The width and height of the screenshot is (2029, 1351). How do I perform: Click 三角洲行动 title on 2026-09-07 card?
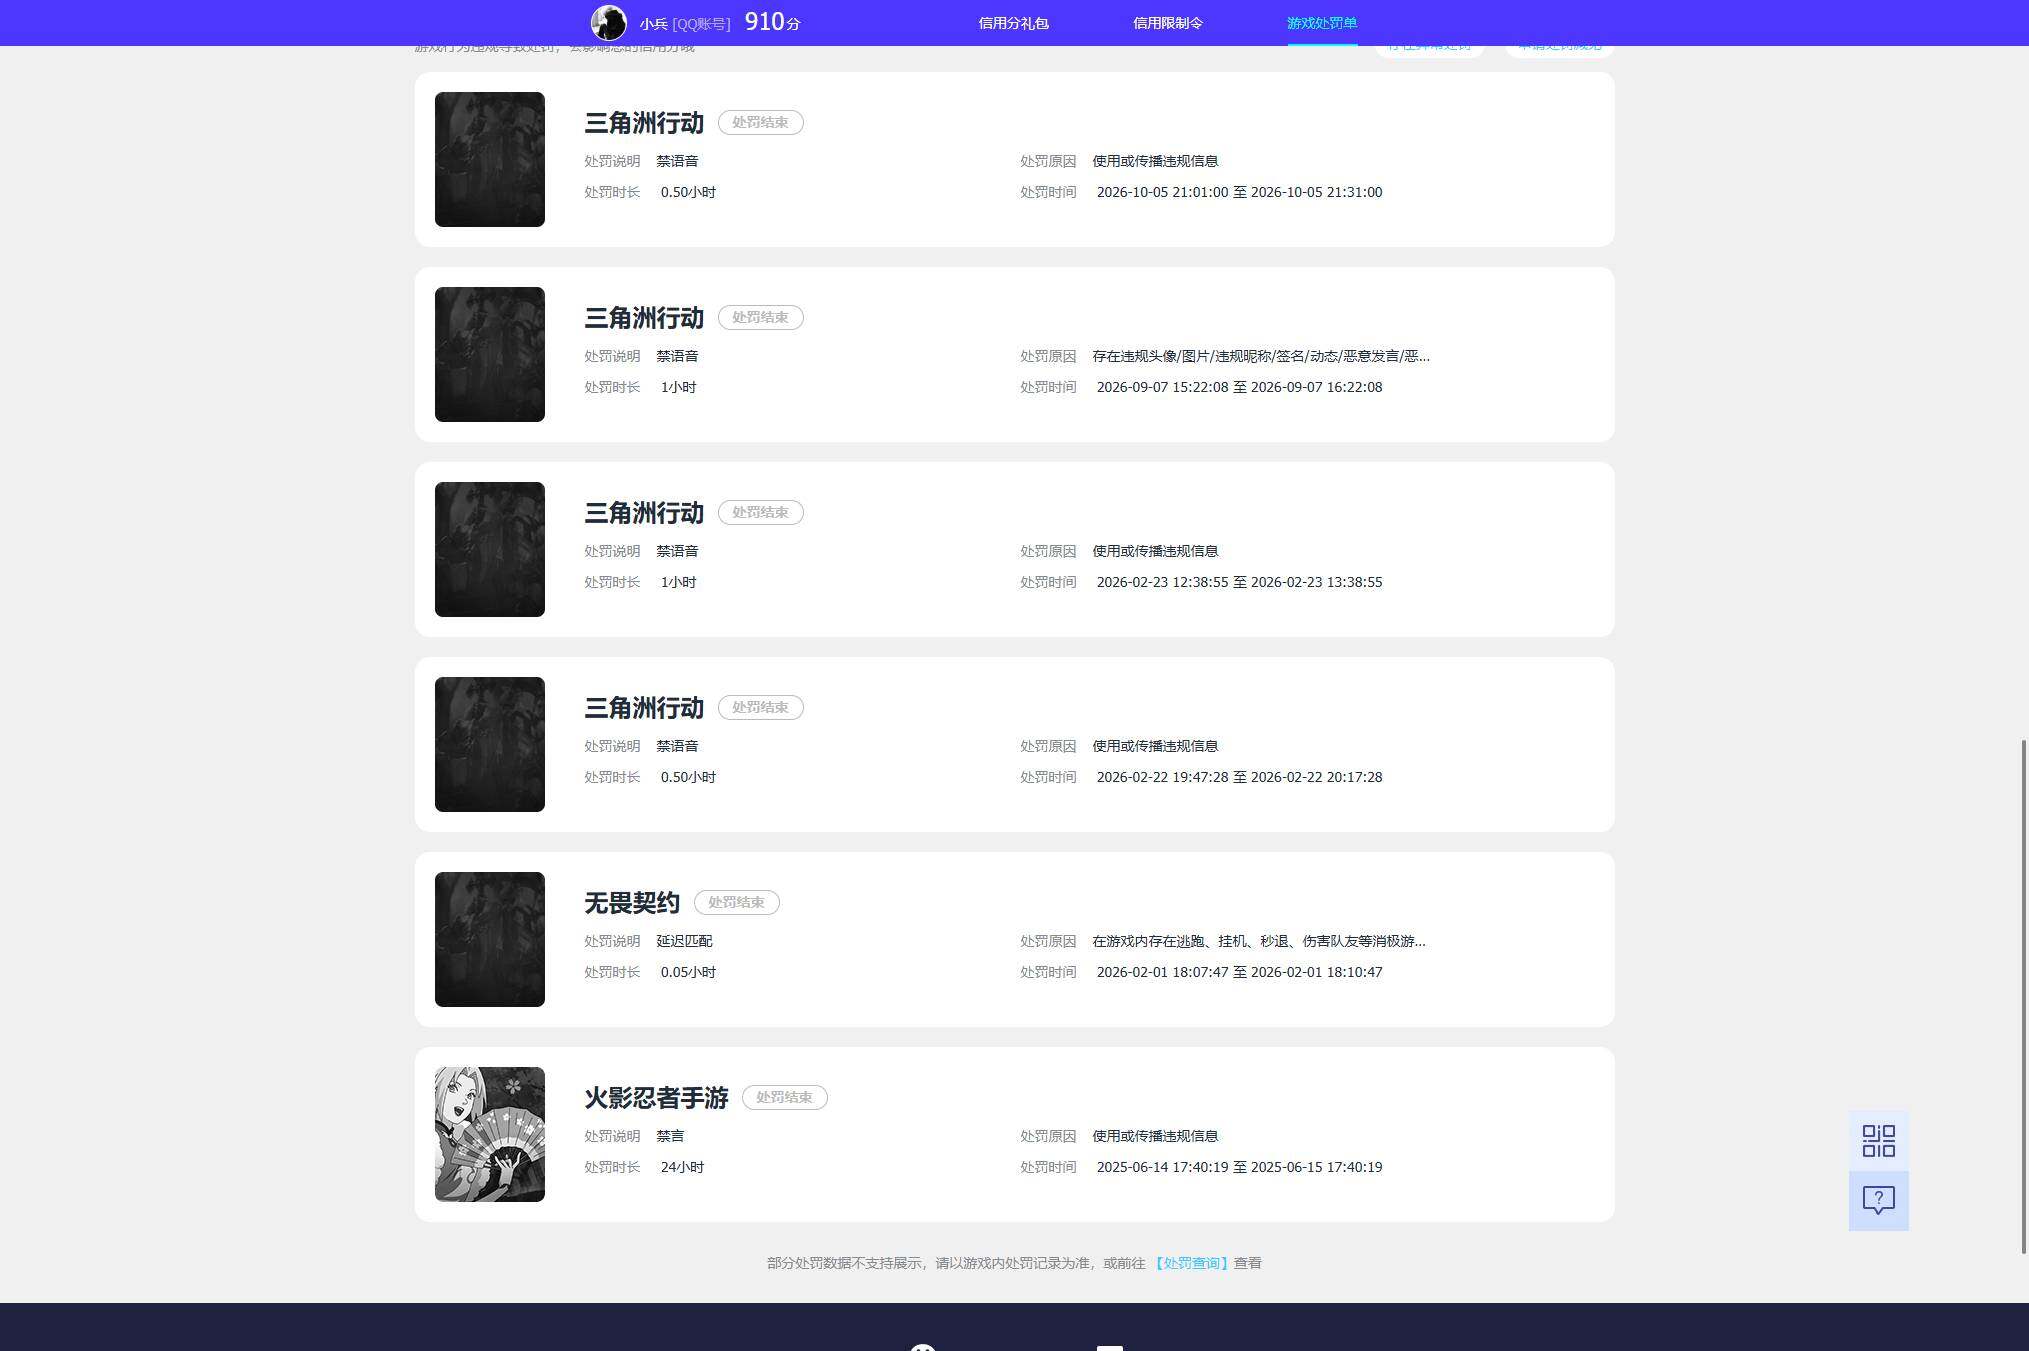point(644,318)
